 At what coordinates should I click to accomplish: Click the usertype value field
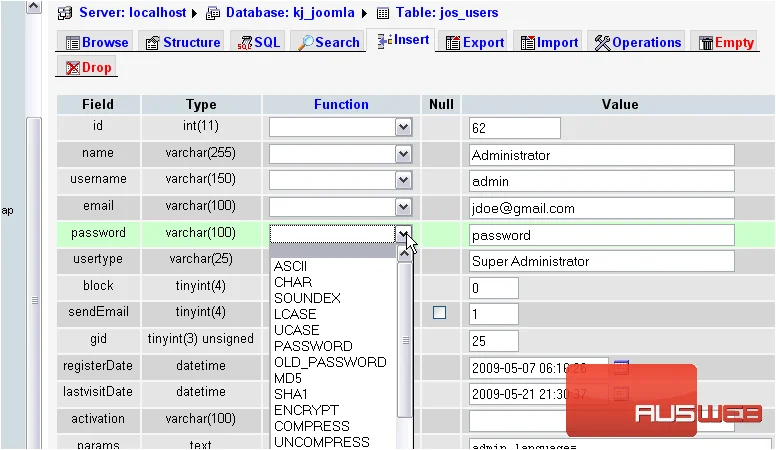coord(602,261)
